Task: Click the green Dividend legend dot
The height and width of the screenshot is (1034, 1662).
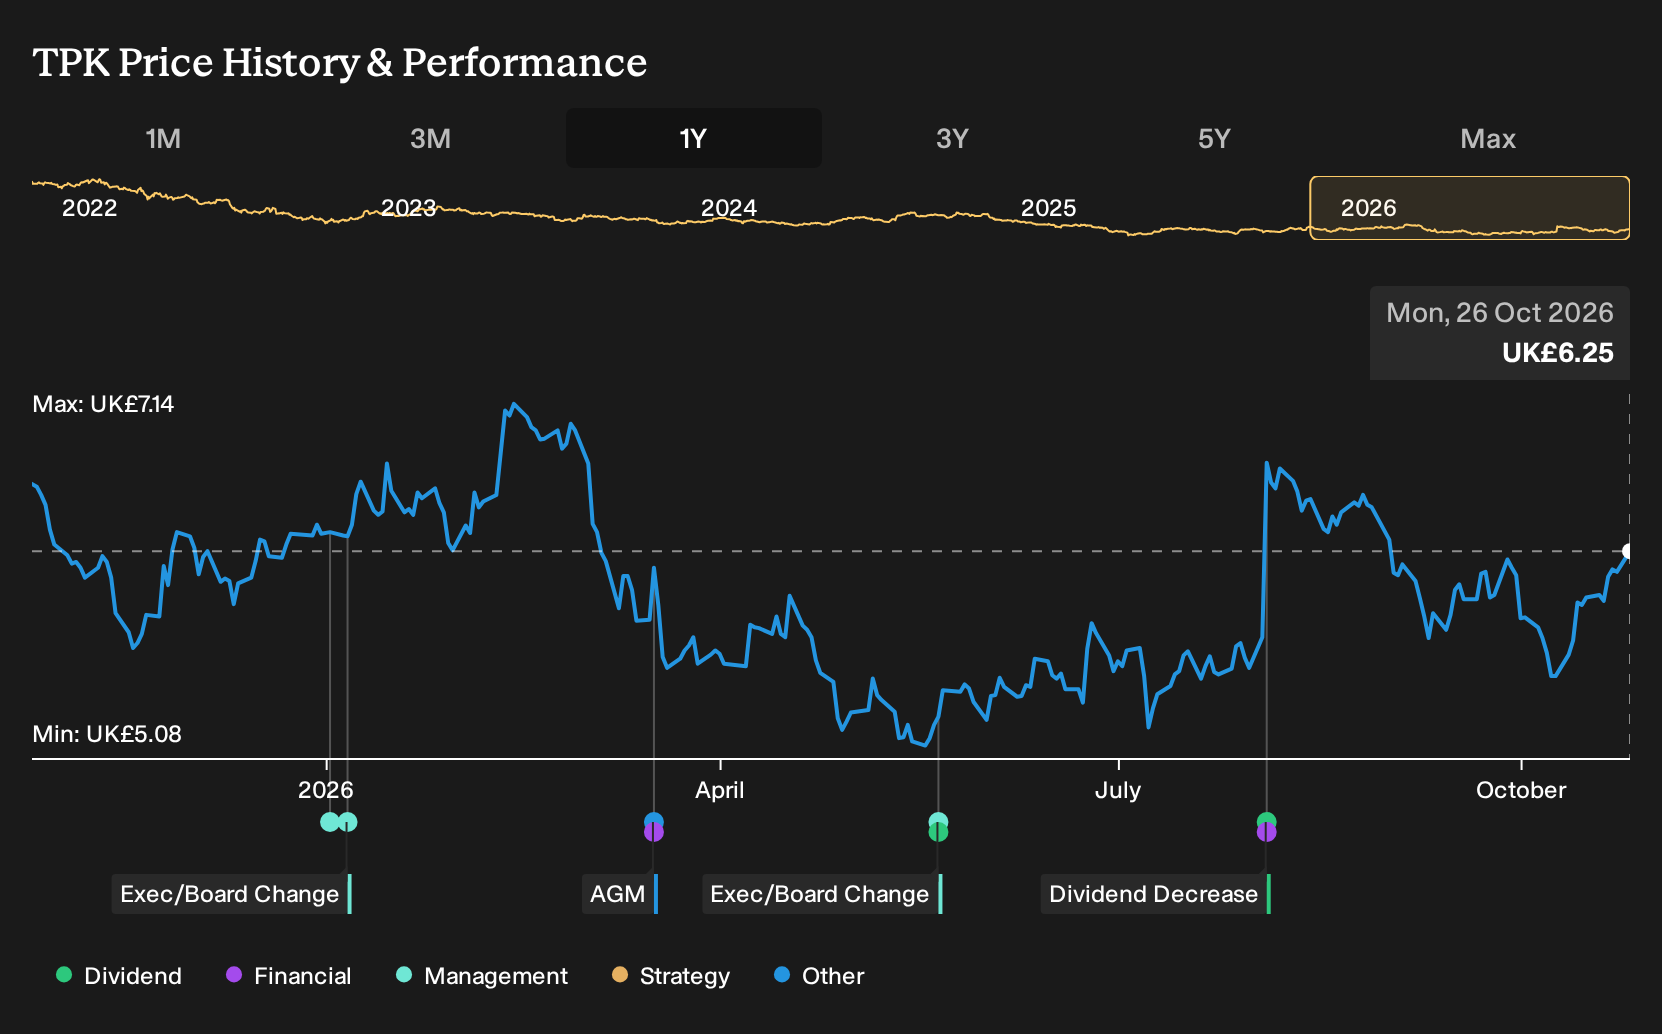Action: pyautogui.click(x=64, y=974)
